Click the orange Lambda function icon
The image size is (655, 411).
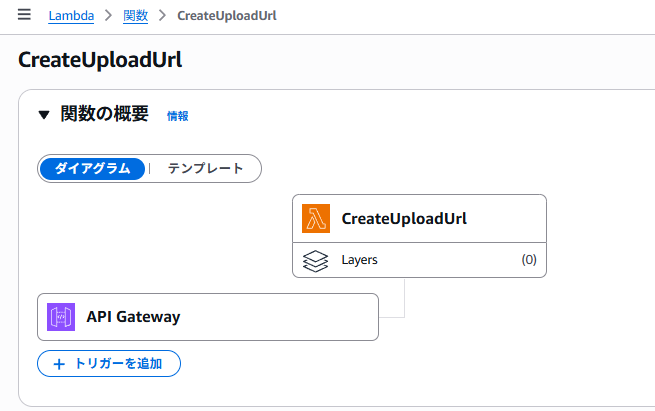[x=316, y=218]
